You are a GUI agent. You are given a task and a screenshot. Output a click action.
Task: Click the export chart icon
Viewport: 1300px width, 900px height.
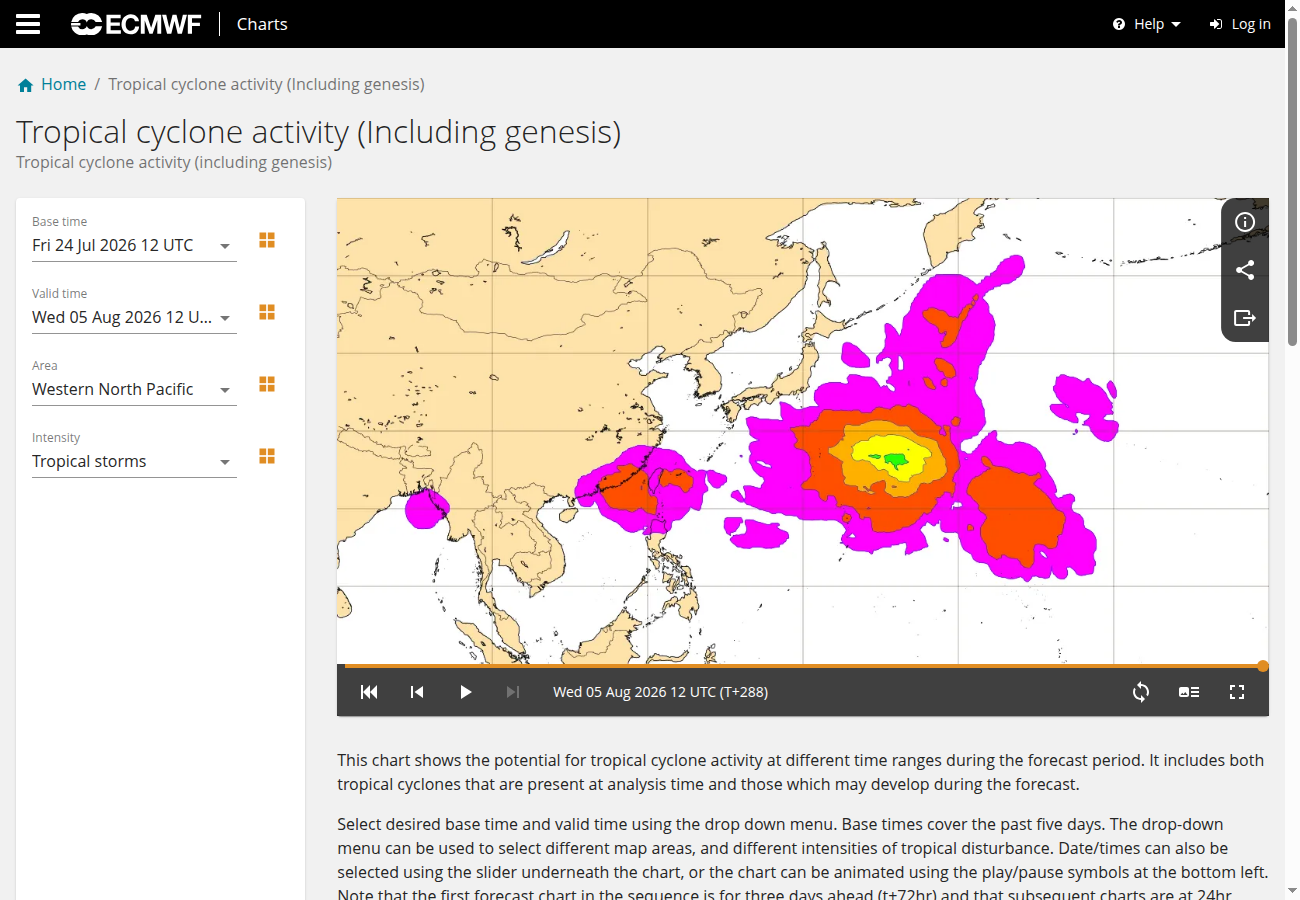click(x=1245, y=318)
